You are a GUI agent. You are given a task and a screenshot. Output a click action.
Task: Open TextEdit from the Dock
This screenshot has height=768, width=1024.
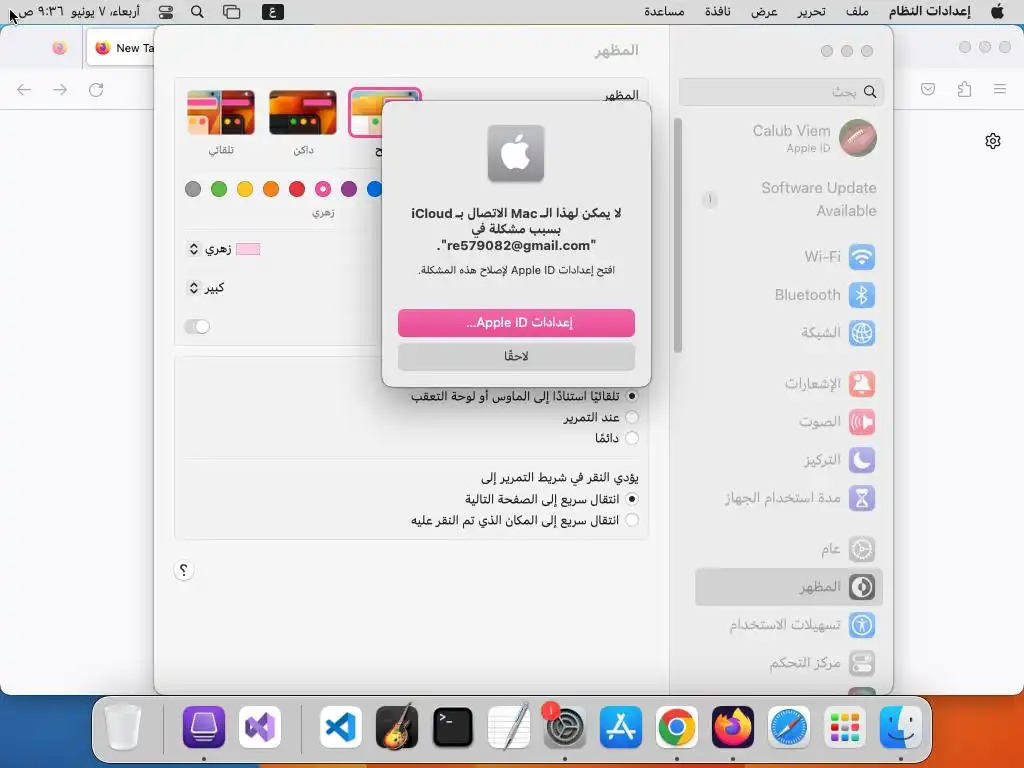(509, 727)
